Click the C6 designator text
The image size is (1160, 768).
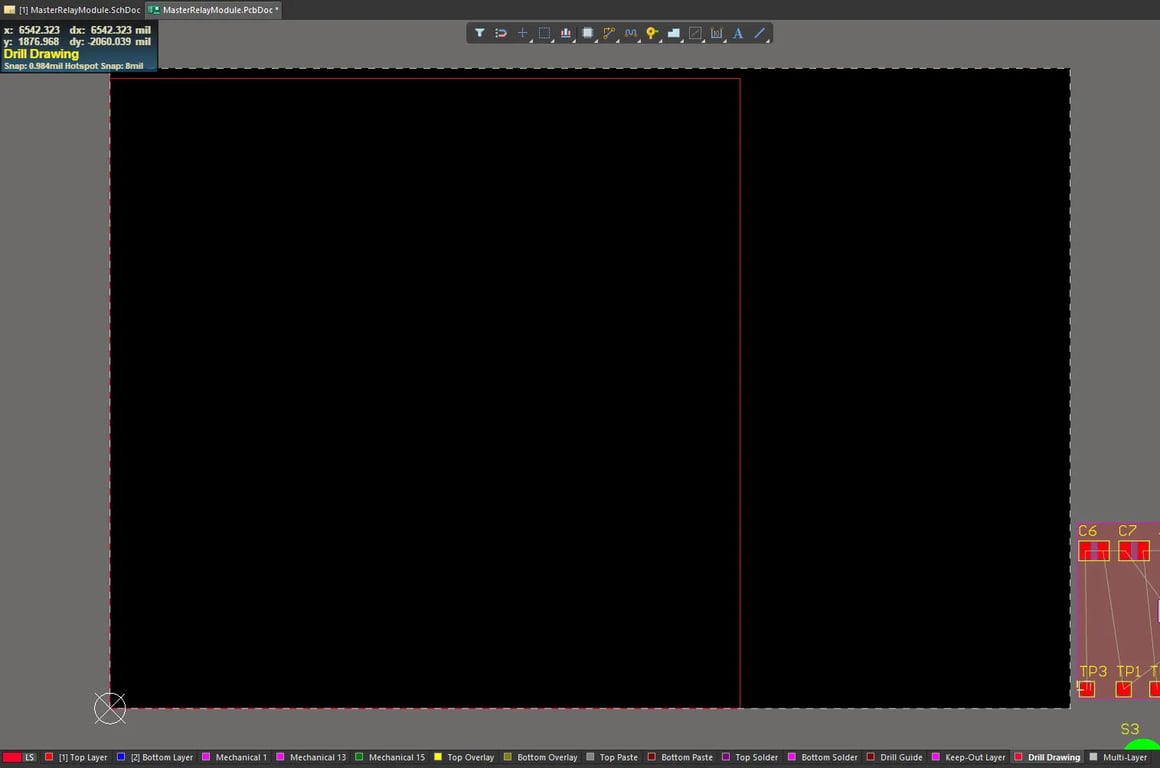[1088, 530]
